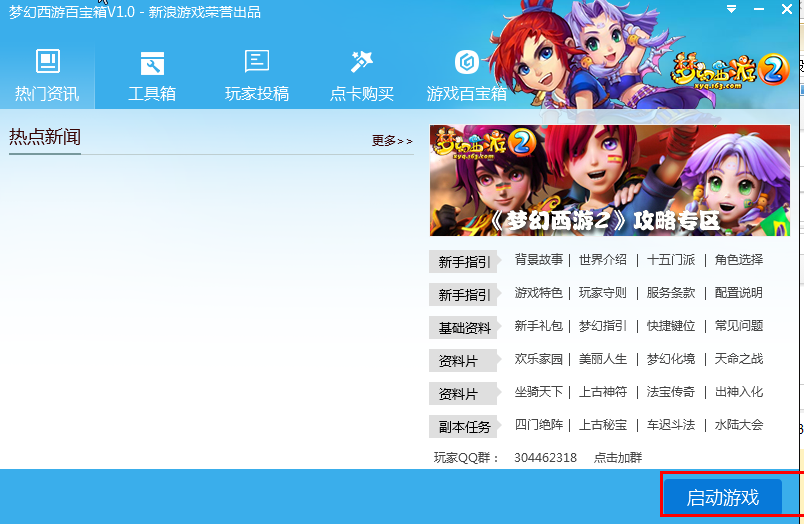The height and width of the screenshot is (524, 804).
Task: Minimize the 梦幻西游百宝箱 window
Action: 759,9
